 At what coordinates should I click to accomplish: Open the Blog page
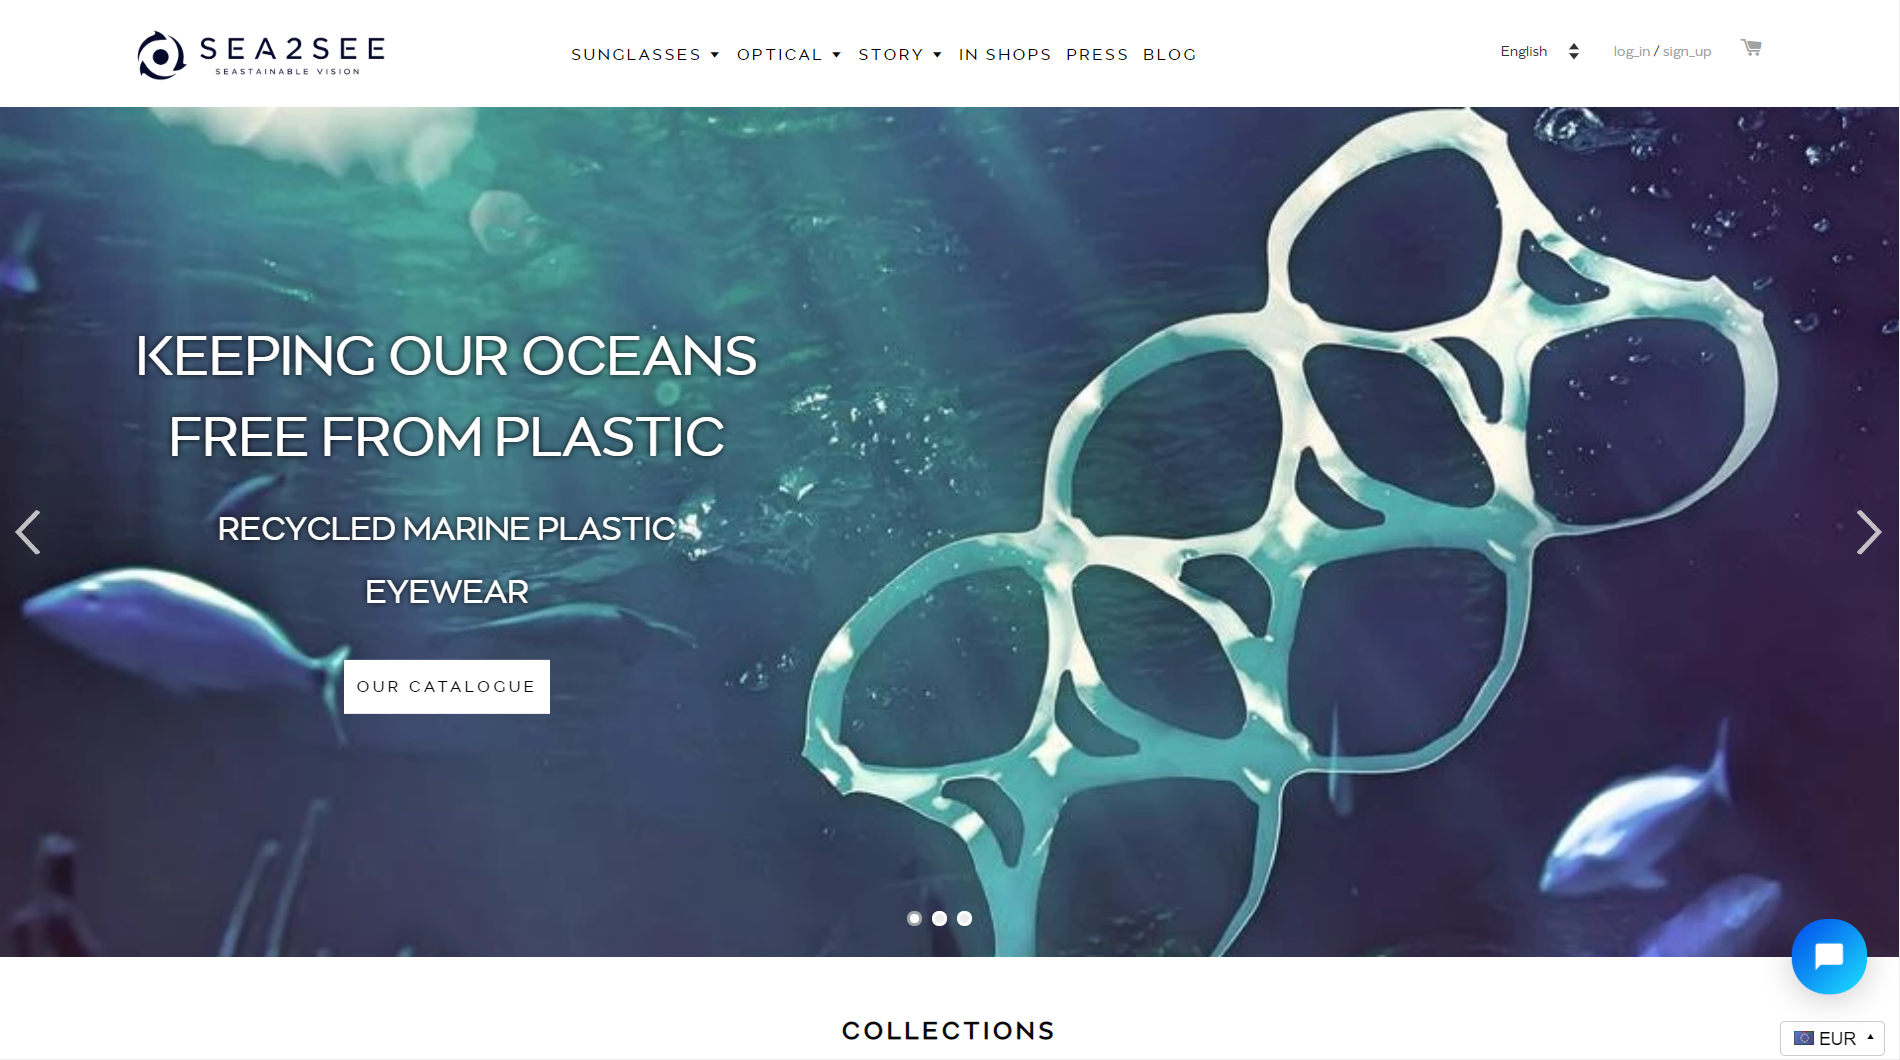[x=1170, y=54]
